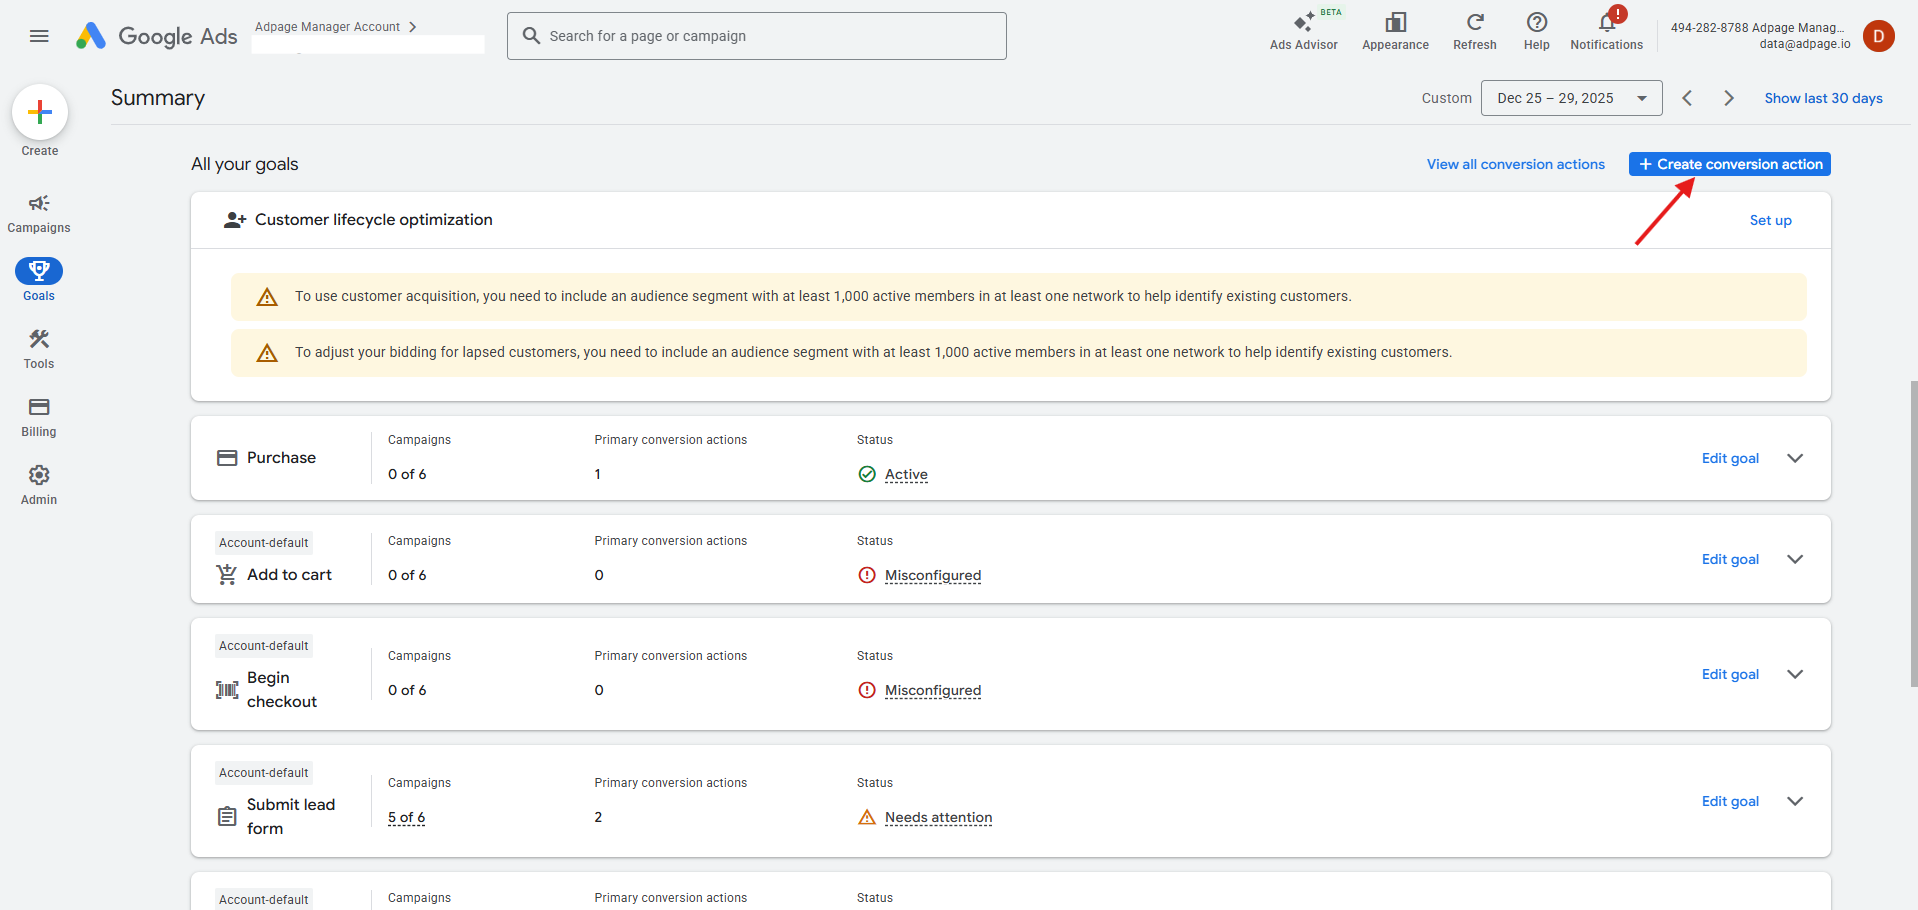Open the date range dropdown
This screenshot has width=1918, height=910.
(x=1571, y=98)
